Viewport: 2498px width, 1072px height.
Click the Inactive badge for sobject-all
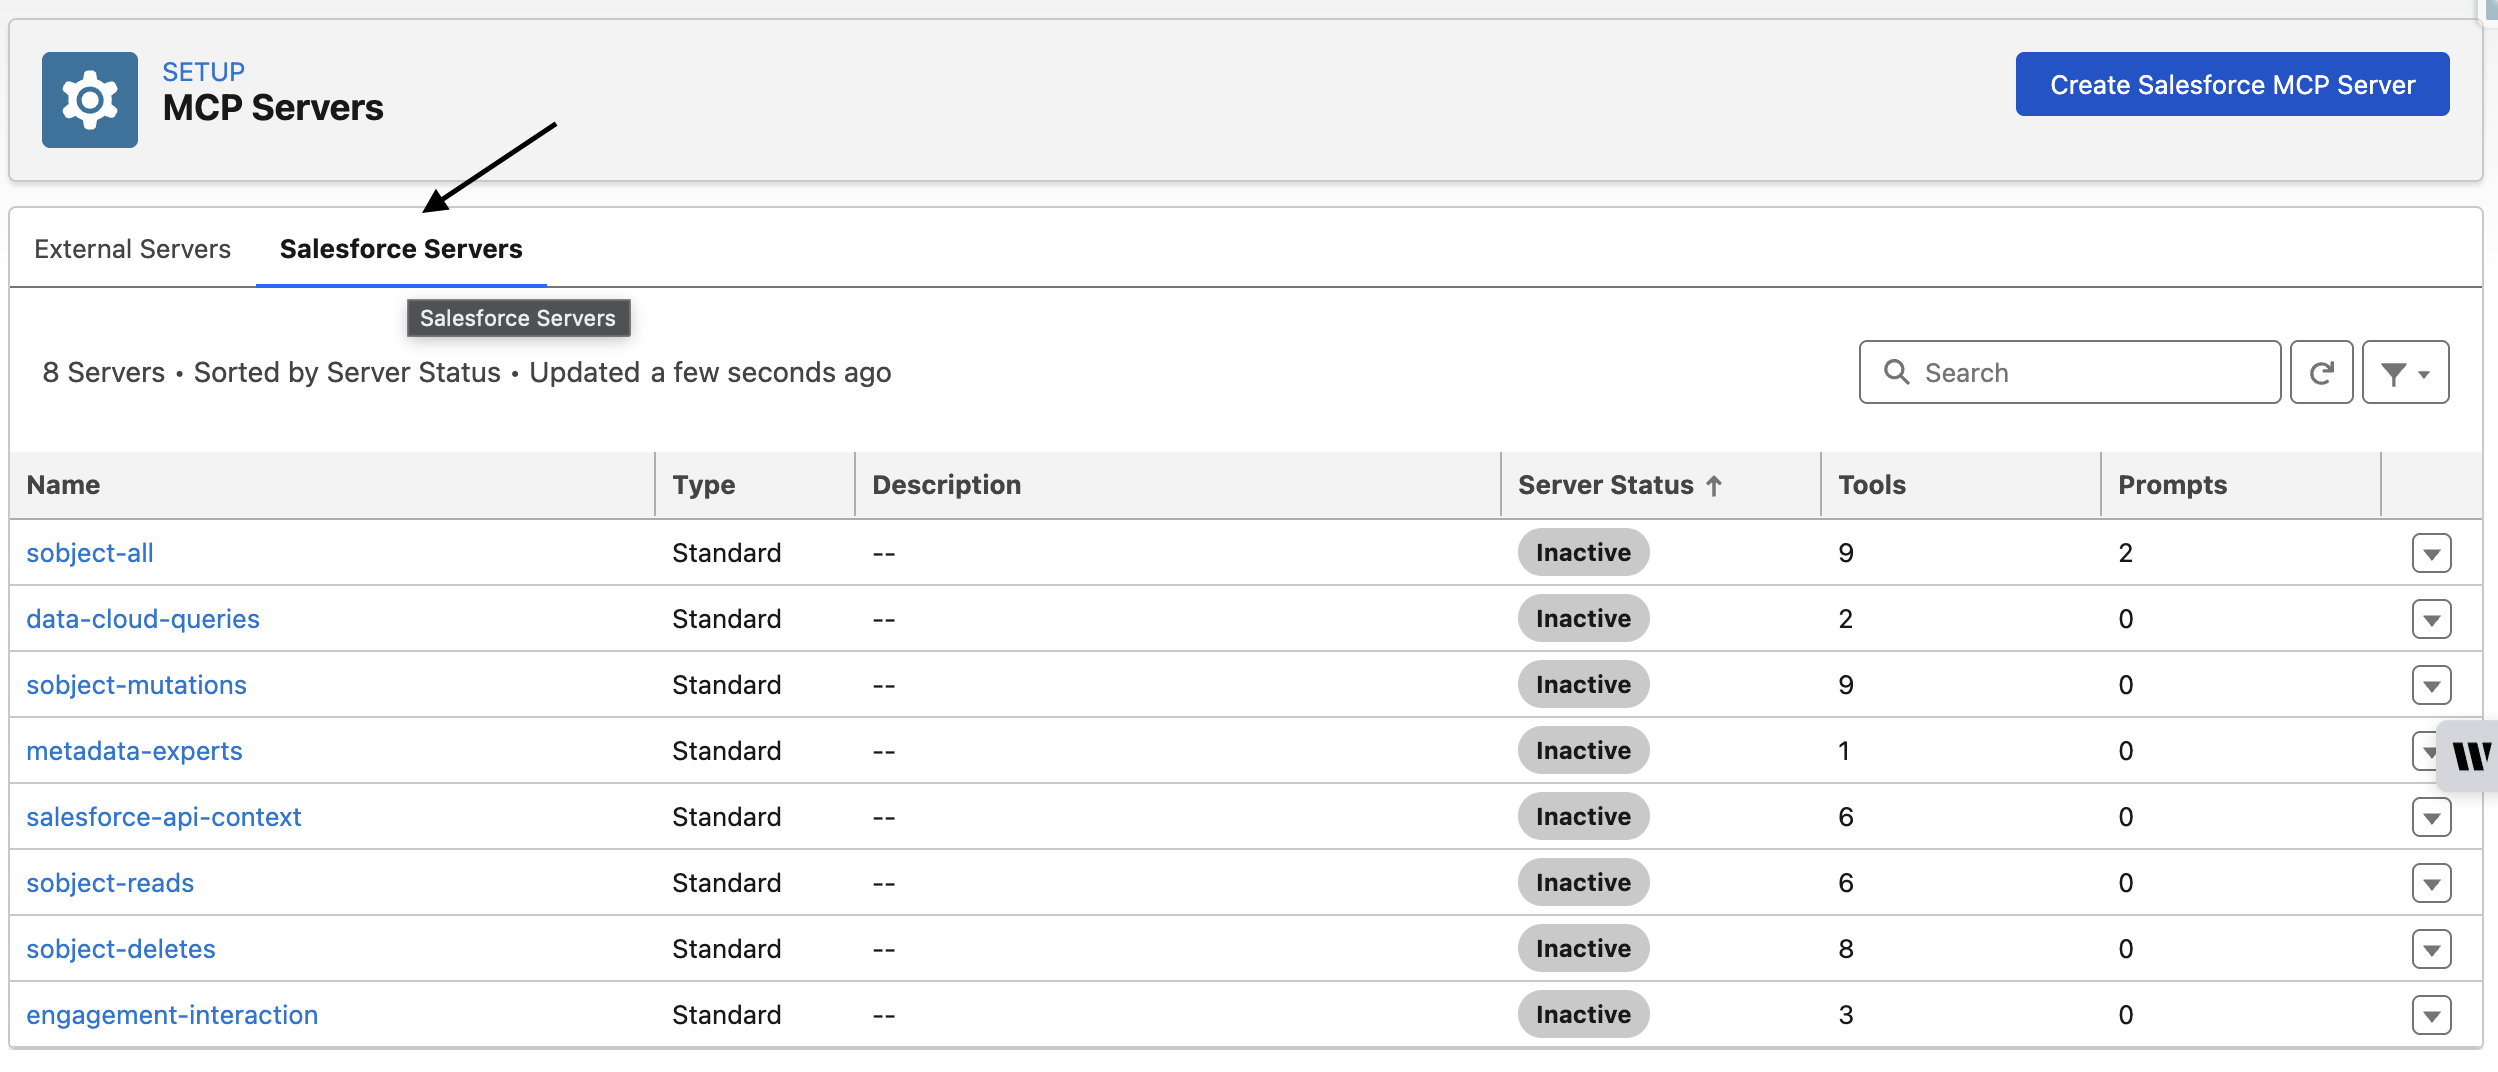tap(1583, 552)
